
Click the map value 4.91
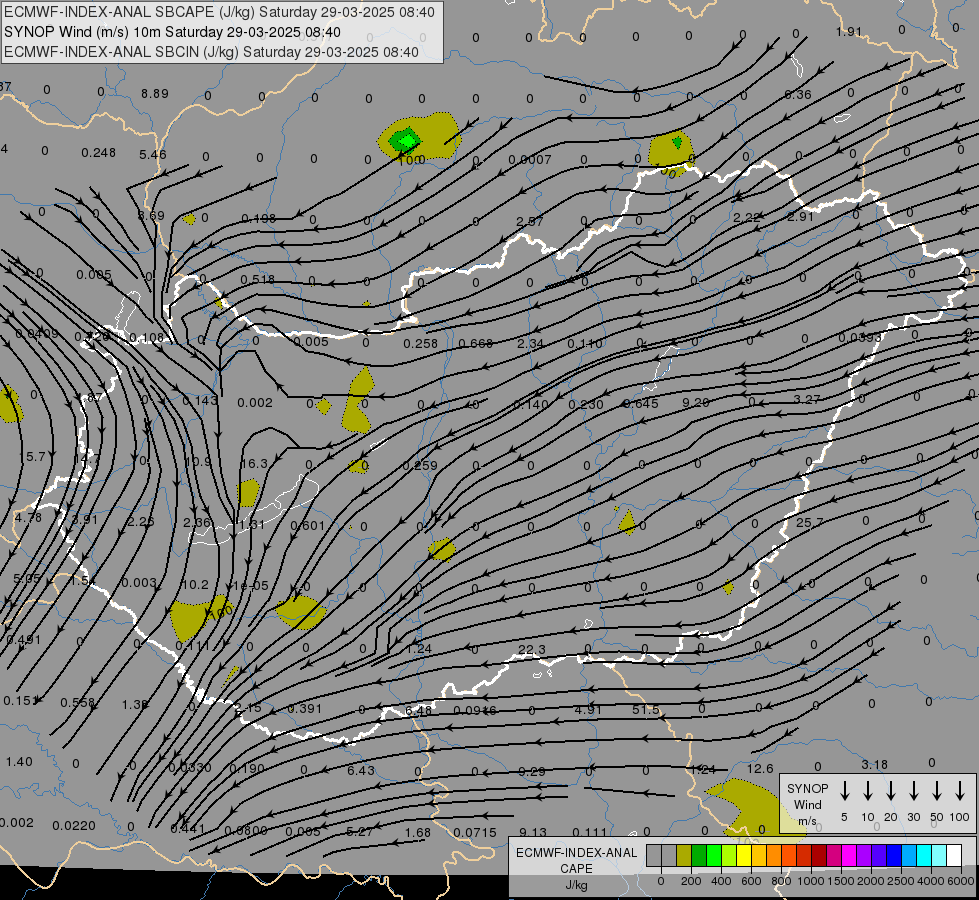[x=588, y=710]
